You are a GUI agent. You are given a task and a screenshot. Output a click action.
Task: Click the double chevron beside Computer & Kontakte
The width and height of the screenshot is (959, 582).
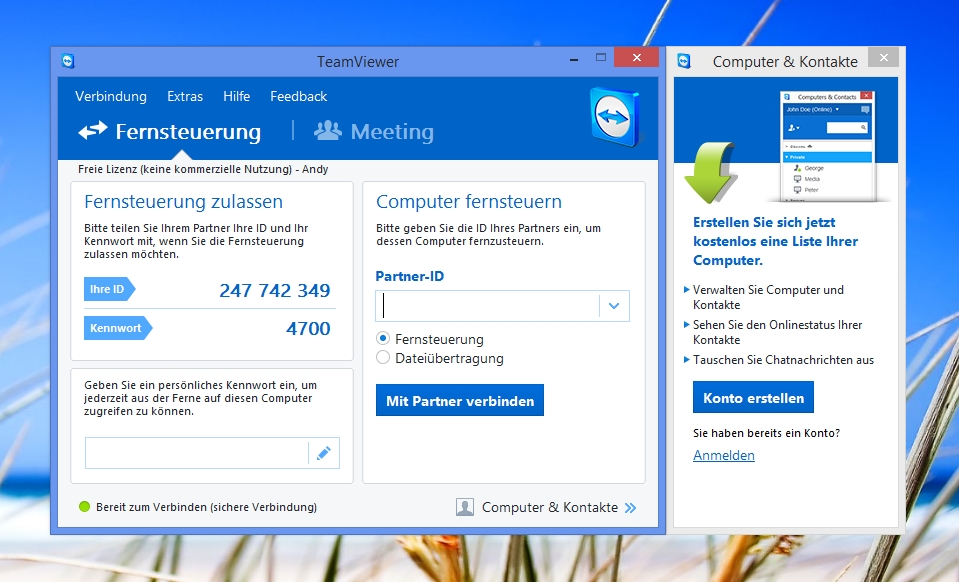[631, 507]
